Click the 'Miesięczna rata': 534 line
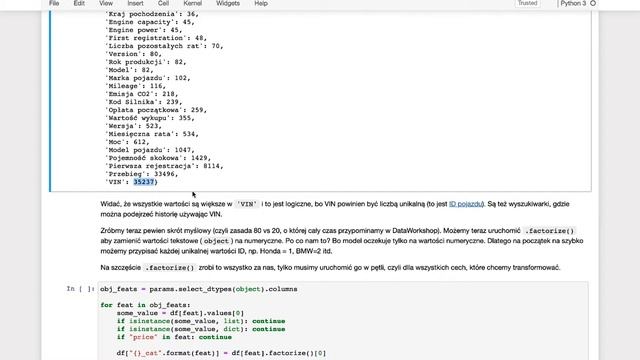 (x=152, y=134)
